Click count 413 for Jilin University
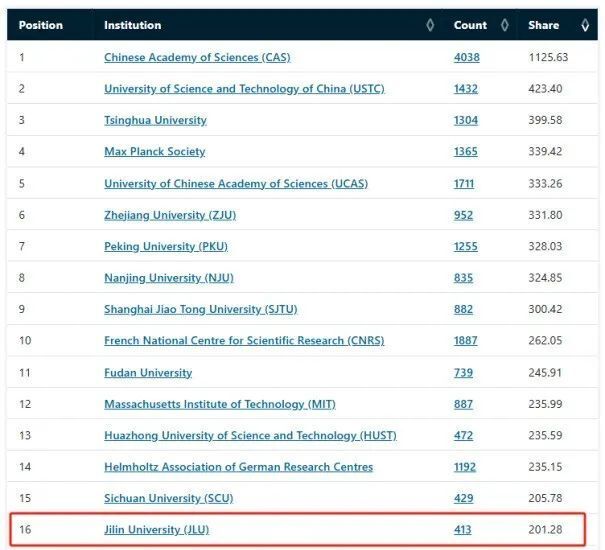605x550 pixels. pyautogui.click(x=463, y=530)
